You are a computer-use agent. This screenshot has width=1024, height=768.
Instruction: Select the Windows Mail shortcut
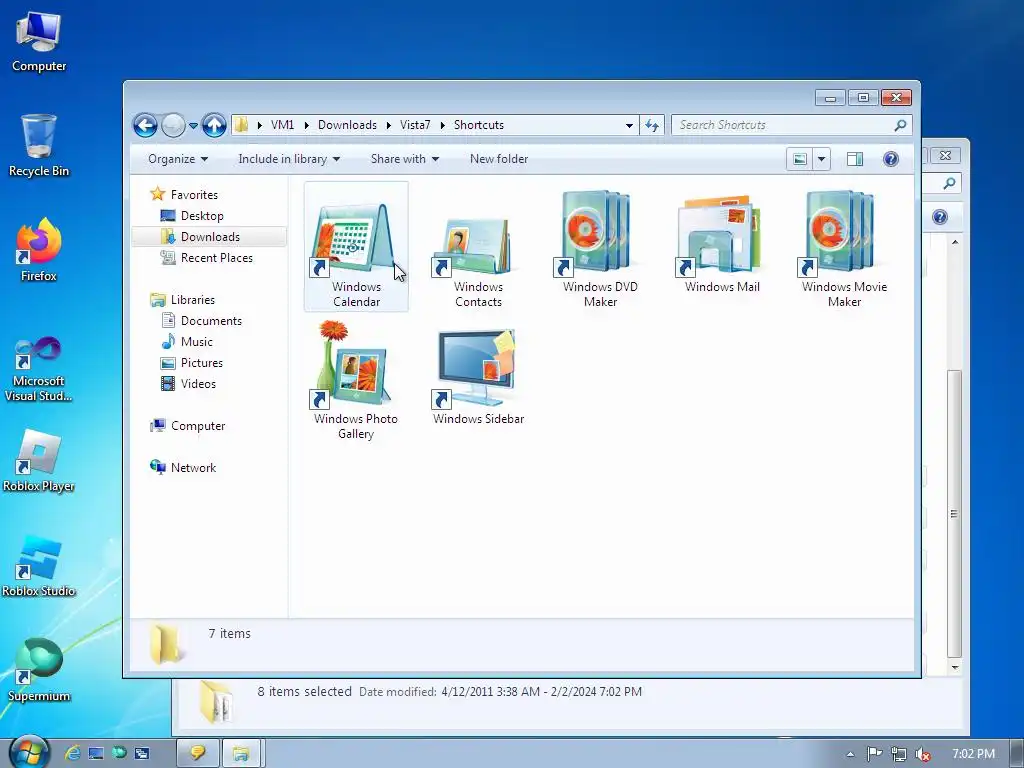[722, 243]
